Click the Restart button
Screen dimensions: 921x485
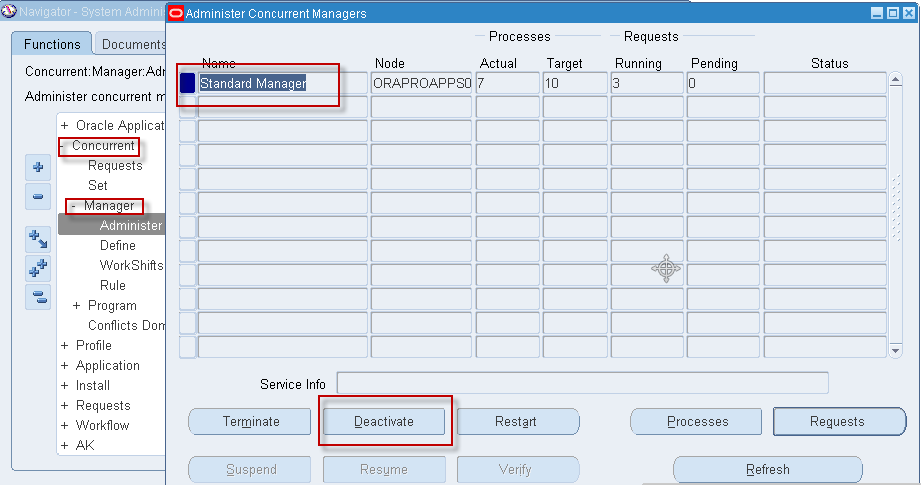tap(517, 422)
